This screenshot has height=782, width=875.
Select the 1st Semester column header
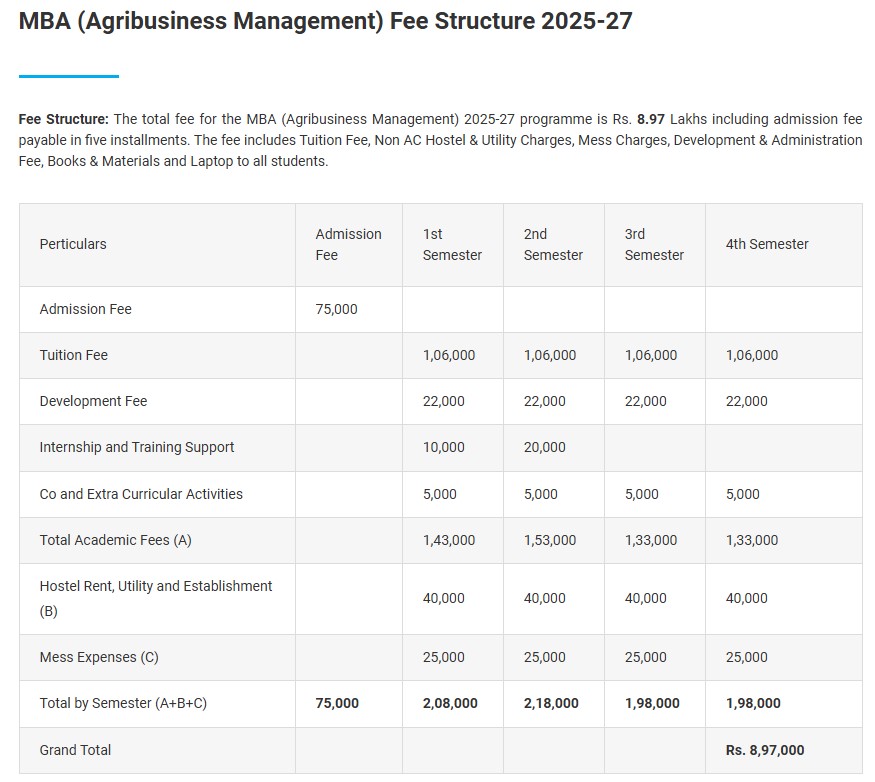[452, 244]
